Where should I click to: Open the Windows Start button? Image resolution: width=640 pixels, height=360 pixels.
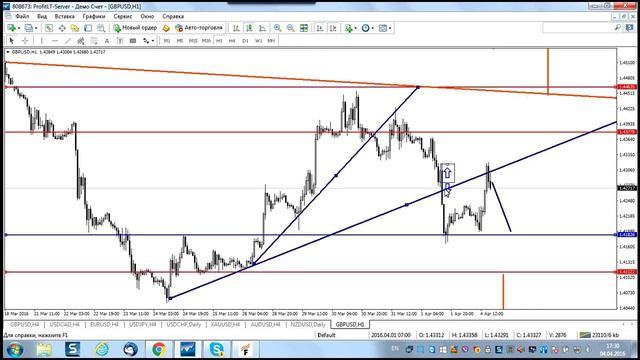pyautogui.click(x=15, y=350)
